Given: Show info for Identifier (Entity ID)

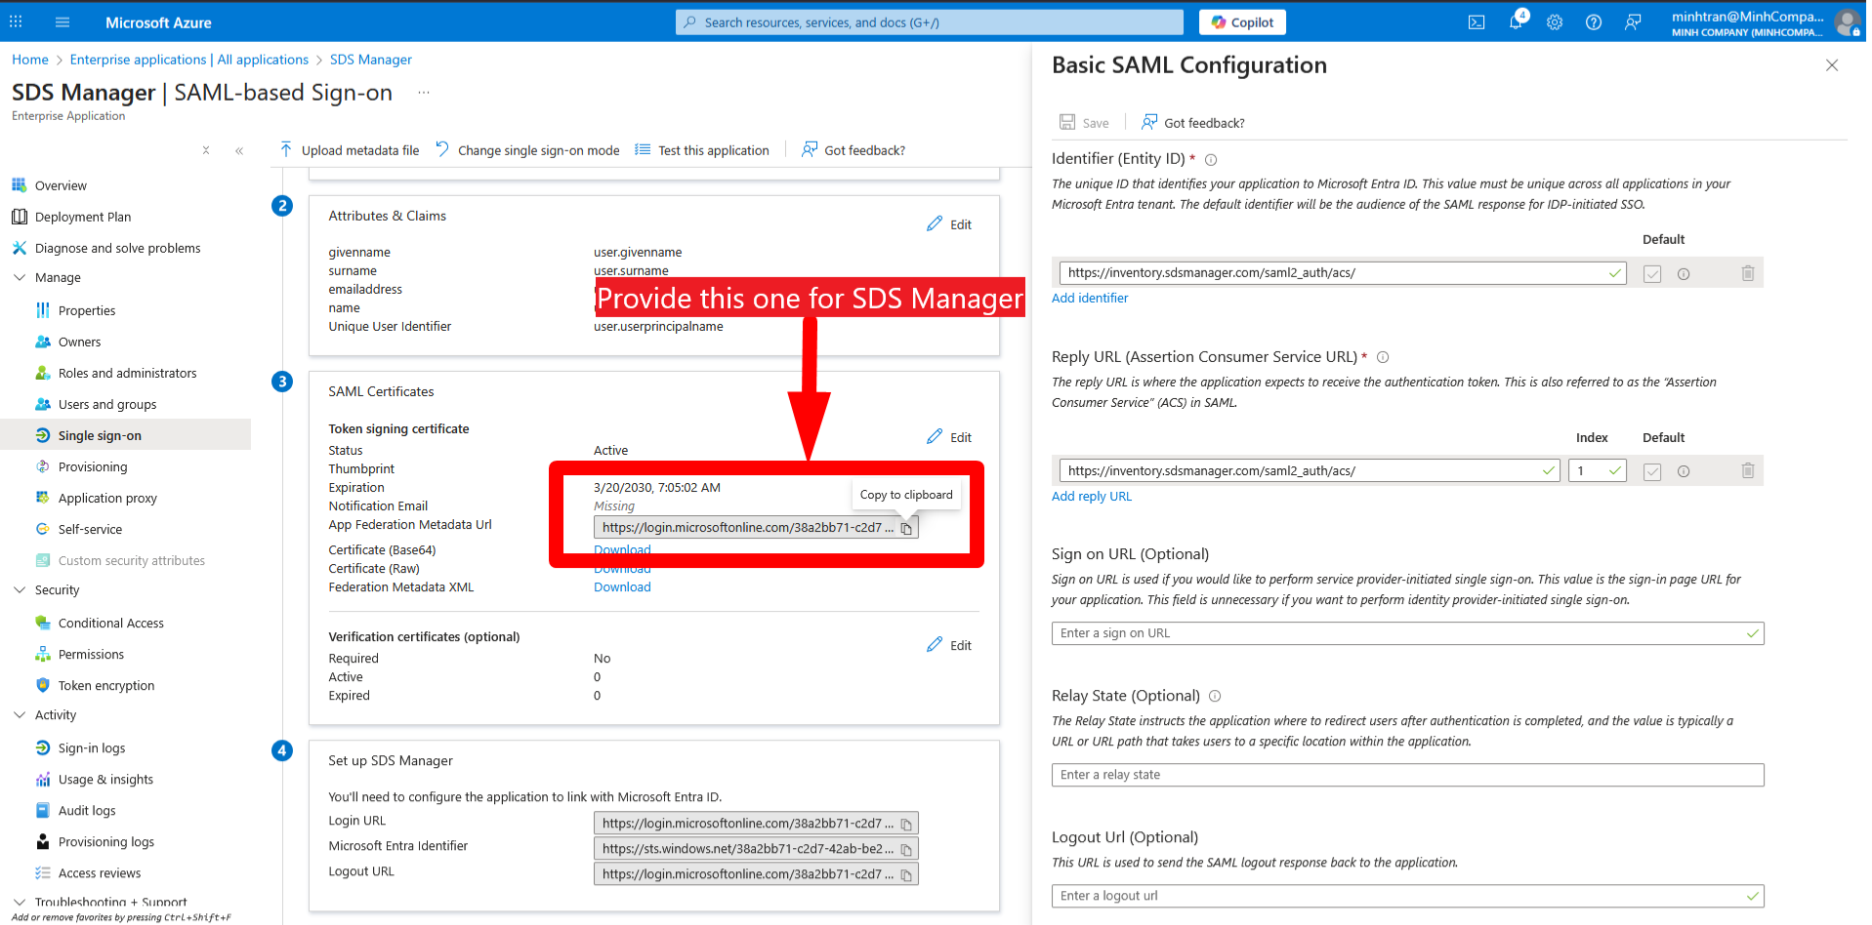Looking at the screenshot, I should [x=1211, y=160].
